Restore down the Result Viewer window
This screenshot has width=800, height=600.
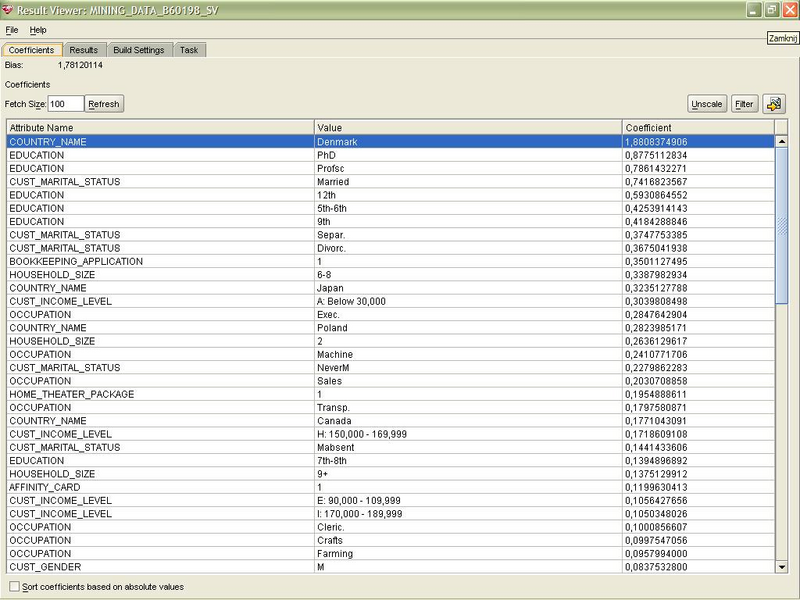pyautogui.click(x=771, y=9)
